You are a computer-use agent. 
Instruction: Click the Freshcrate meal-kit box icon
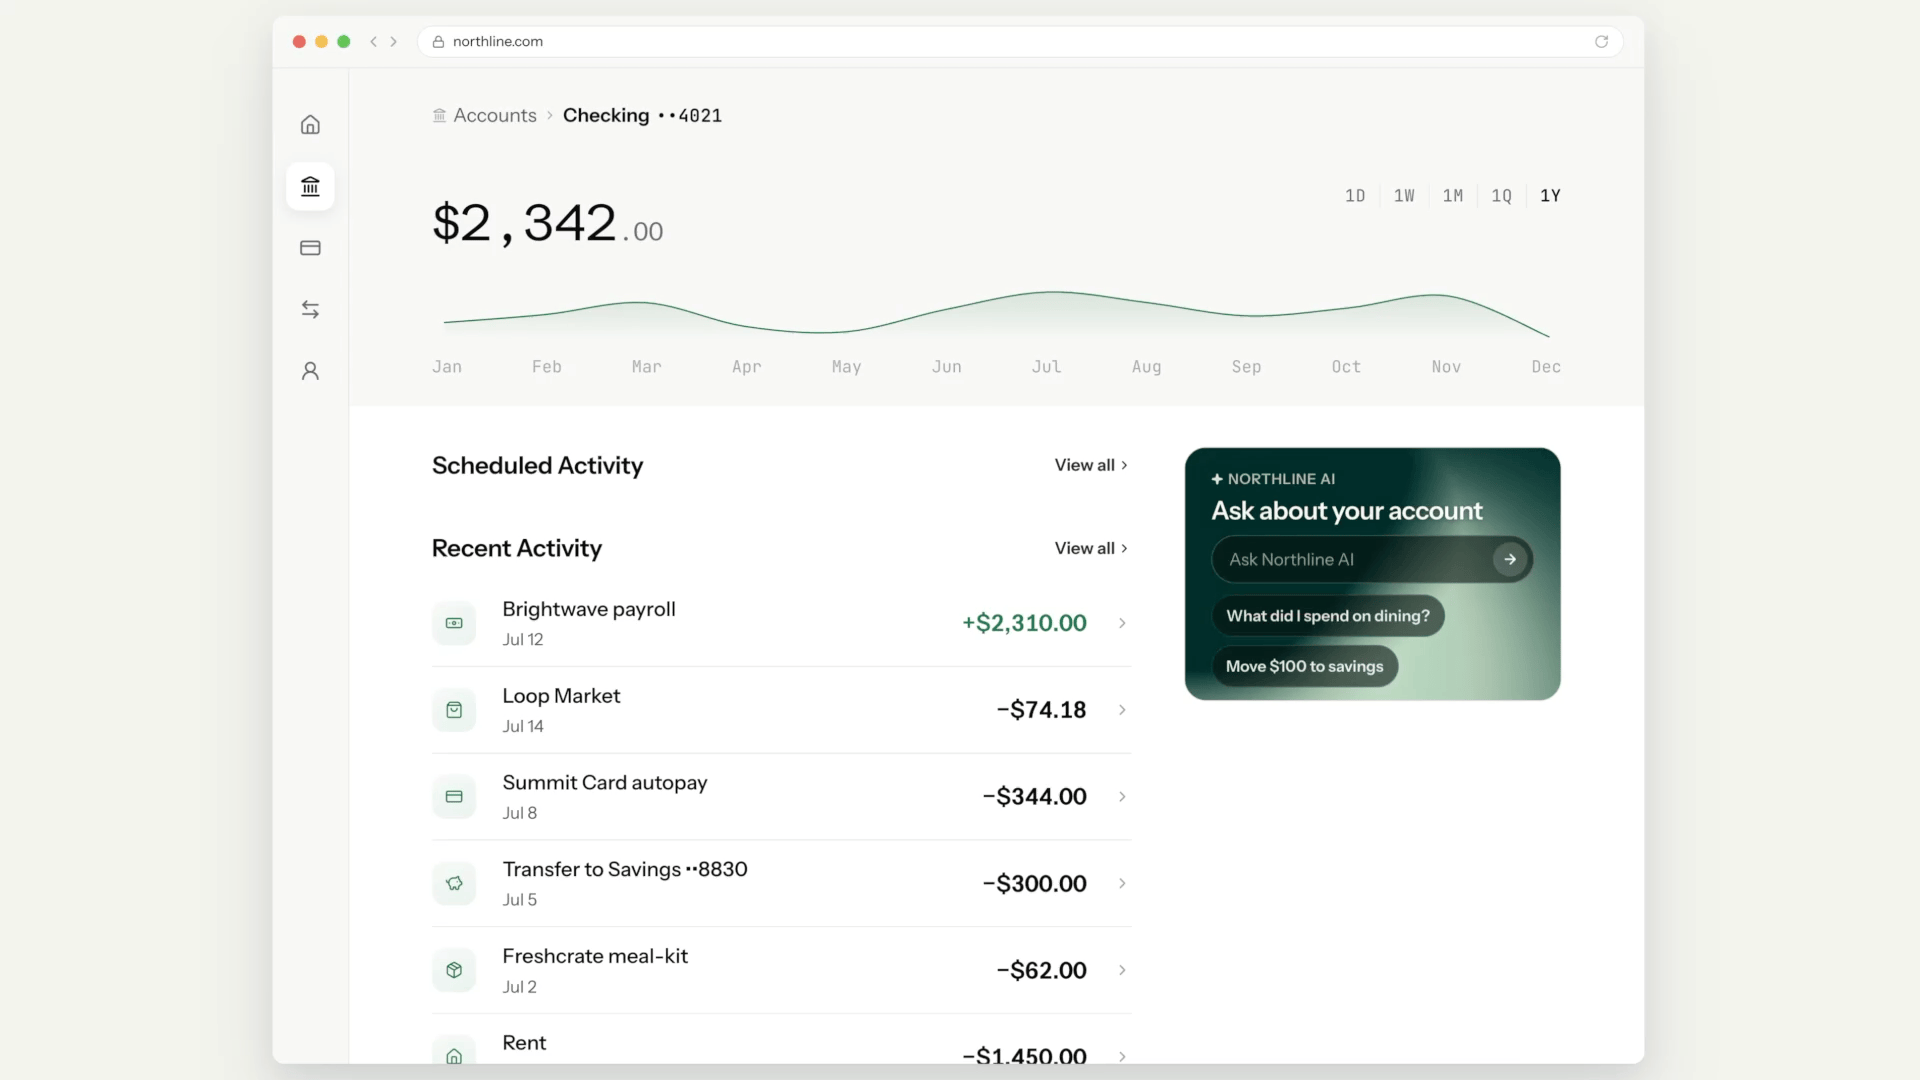pos(454,970)
